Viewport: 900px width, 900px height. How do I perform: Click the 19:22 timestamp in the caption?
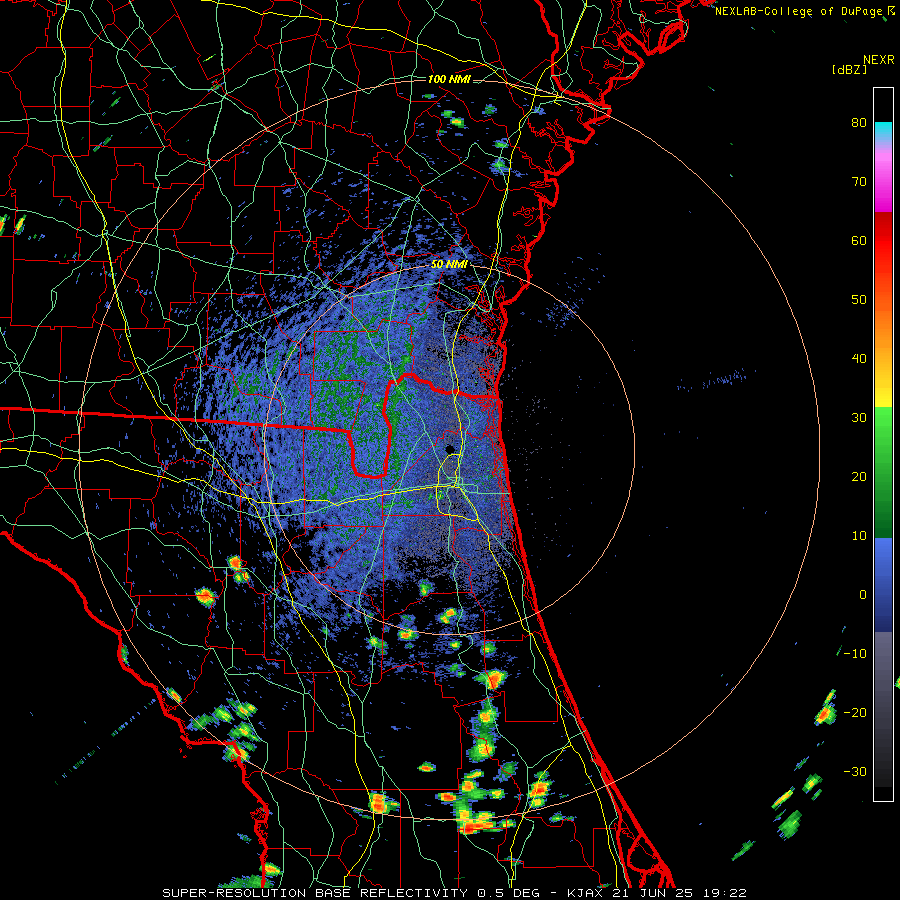click(726, 893)
